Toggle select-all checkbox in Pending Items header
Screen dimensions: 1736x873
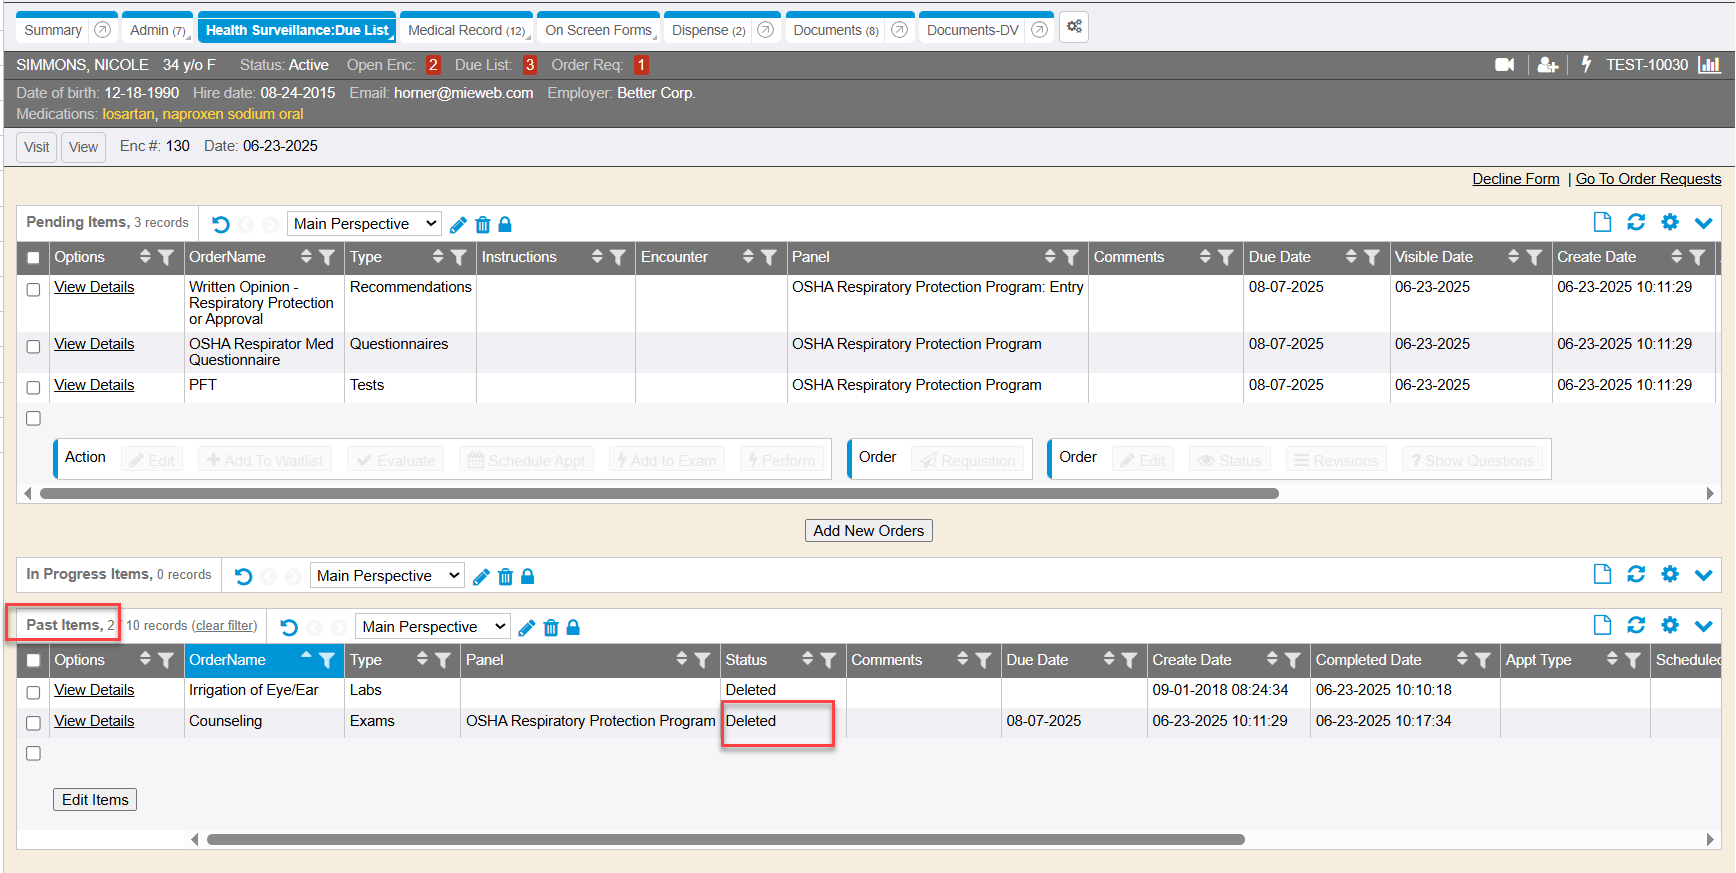pyautogui.click(x=33, y=258)
